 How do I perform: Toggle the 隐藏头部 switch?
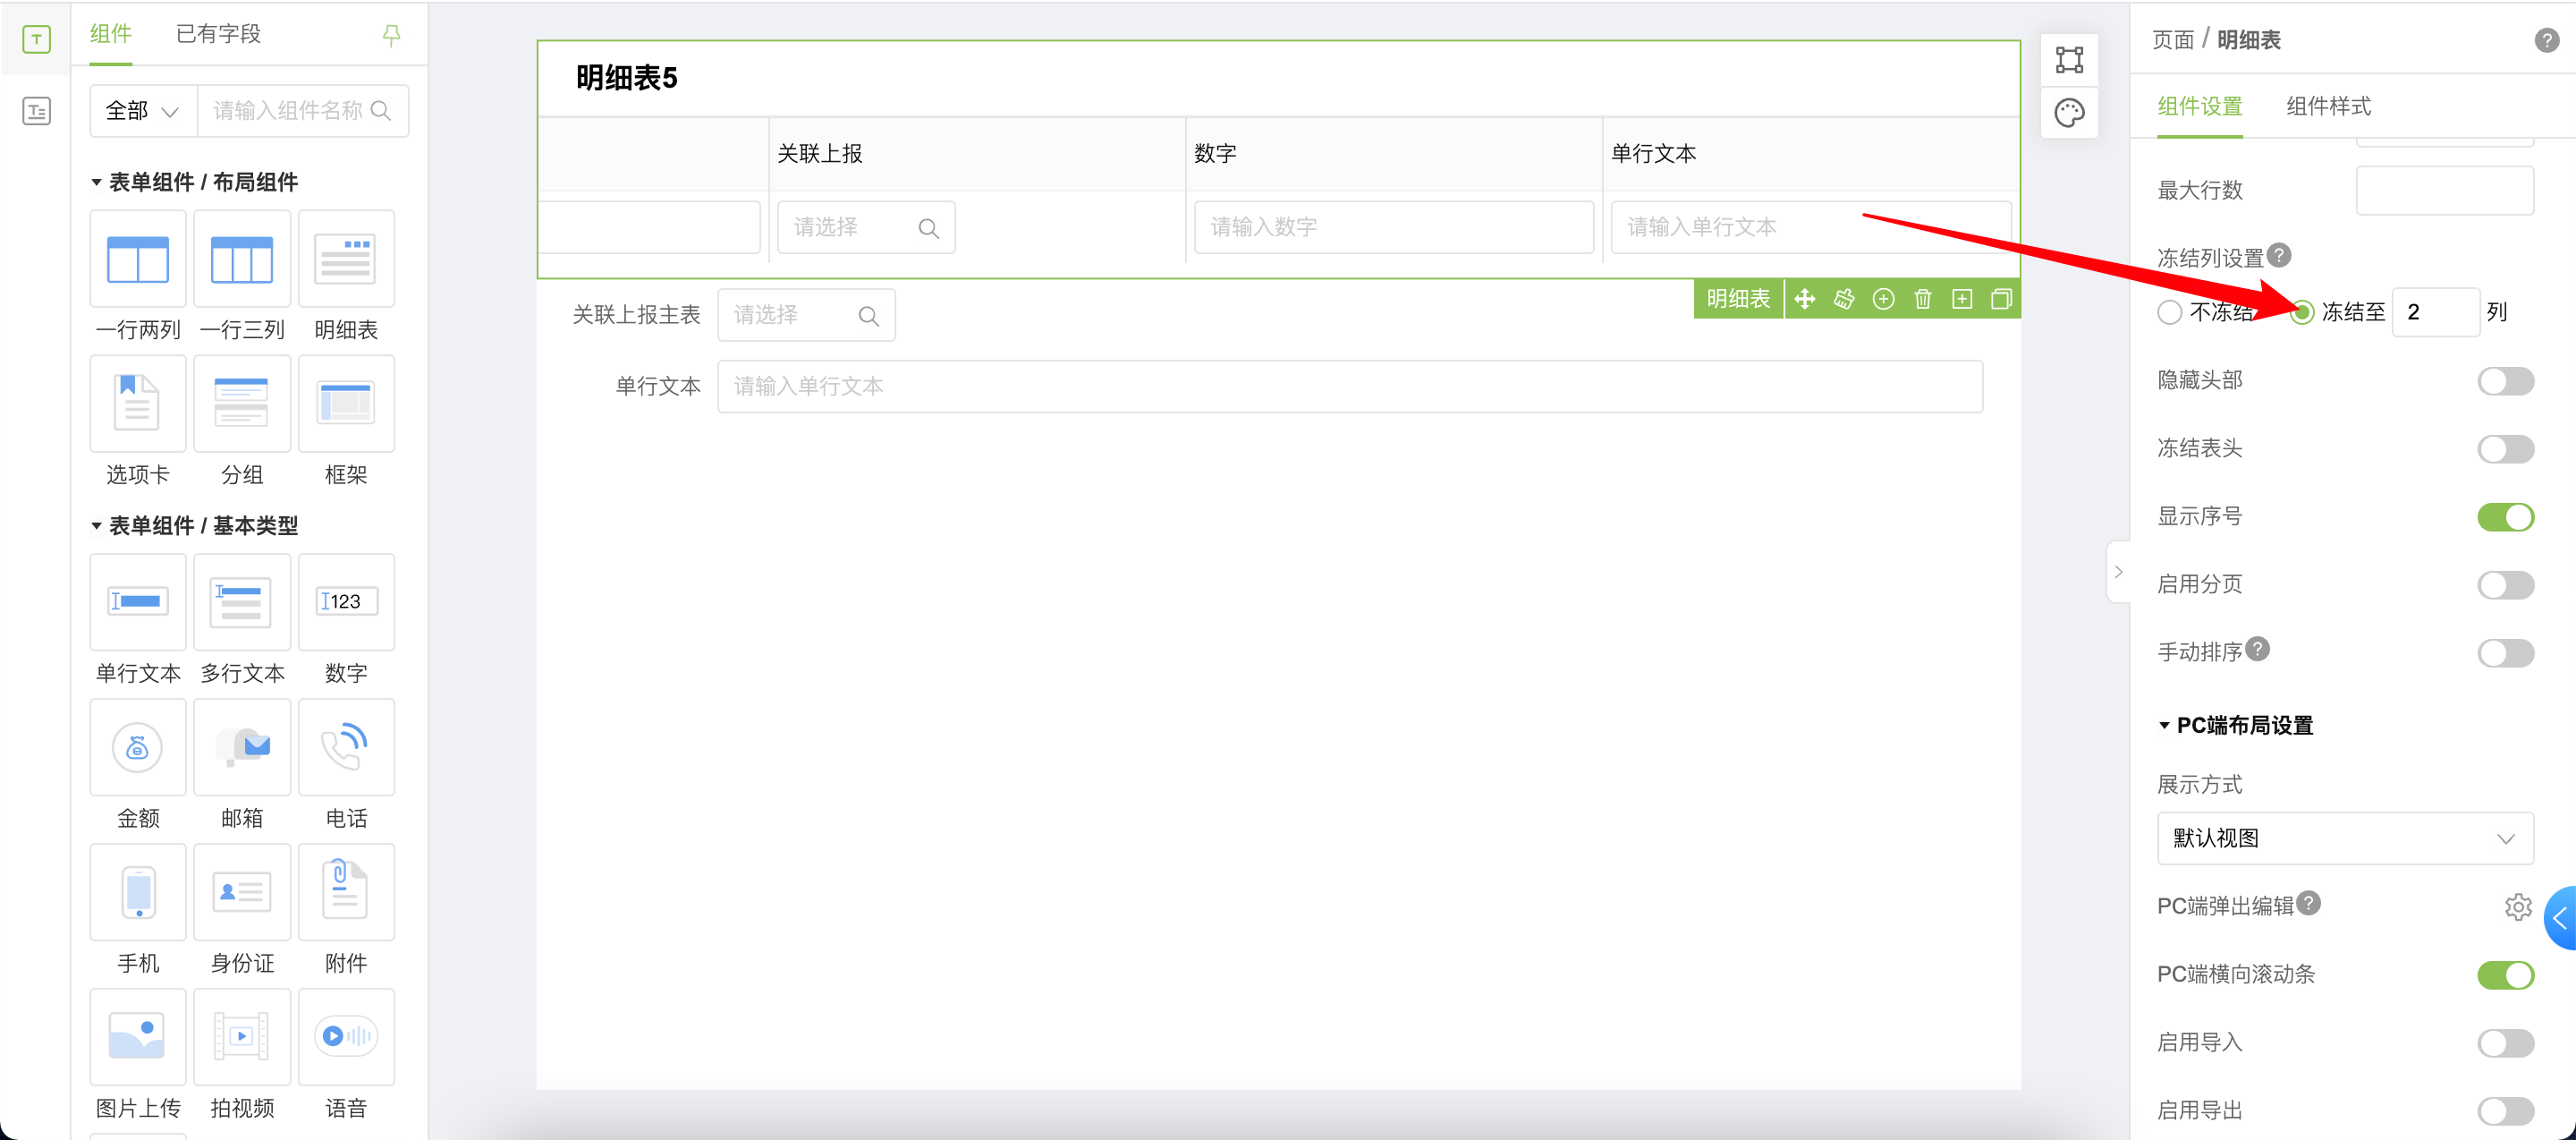click(x=2504, y=381)
